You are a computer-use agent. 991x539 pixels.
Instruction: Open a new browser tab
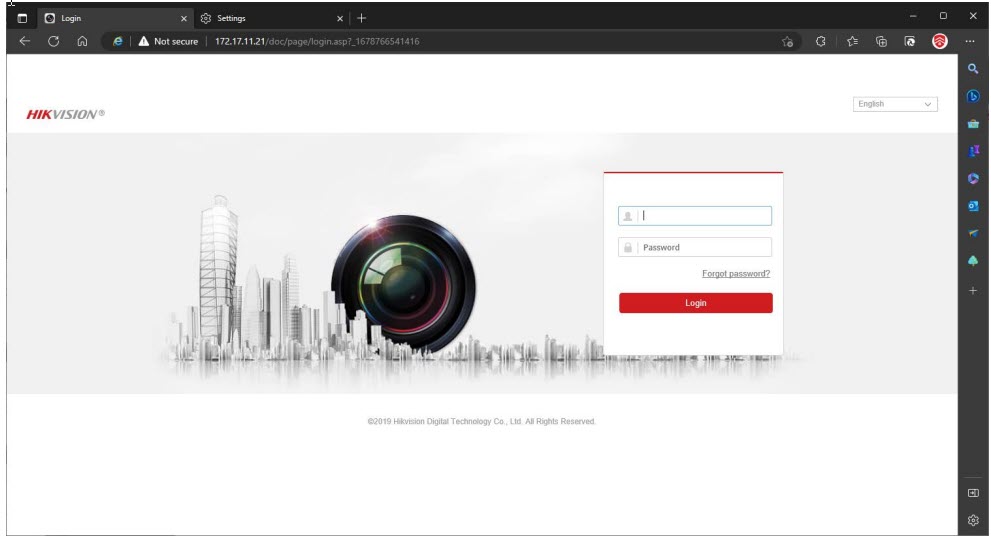[x=362, y=18]
